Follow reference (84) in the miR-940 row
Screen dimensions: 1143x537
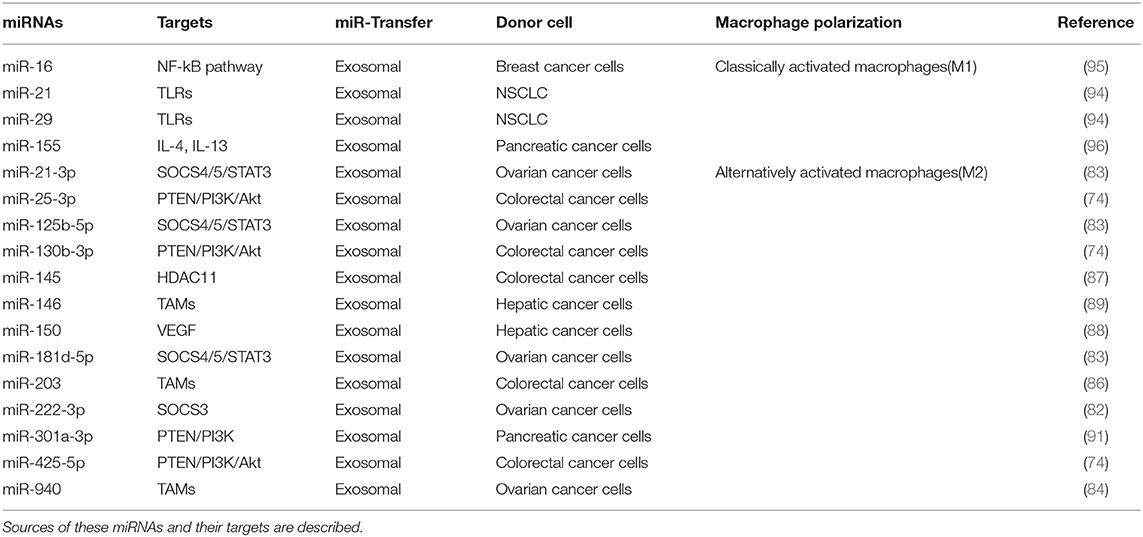(x=1096, y=490)
